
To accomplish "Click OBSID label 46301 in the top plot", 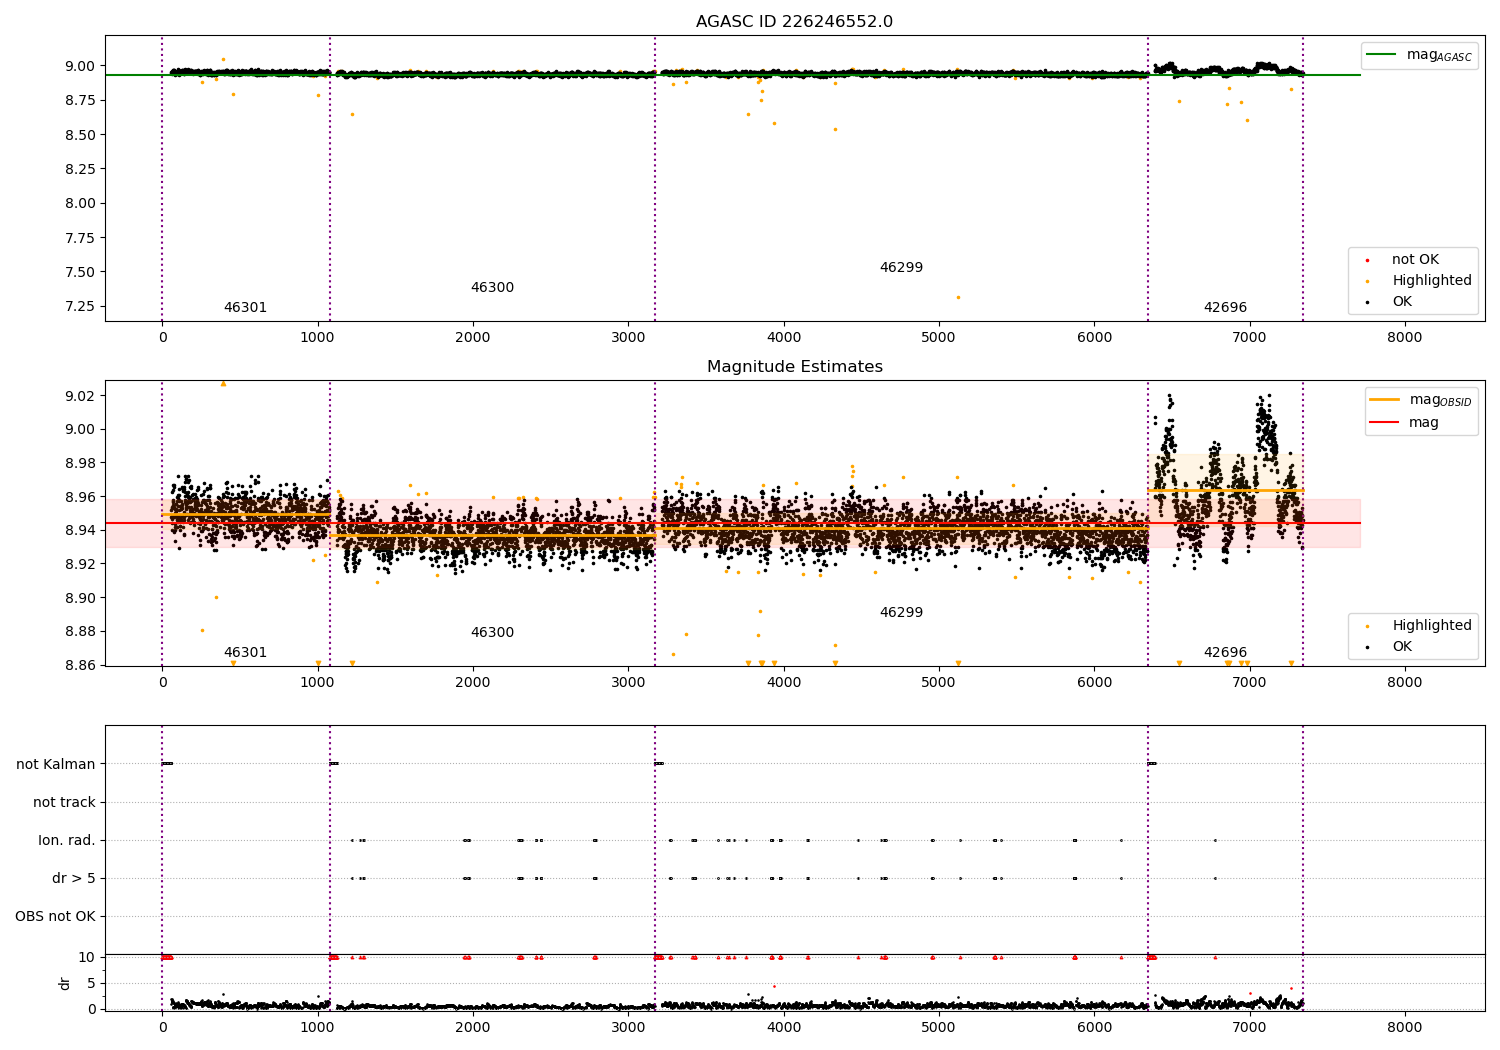I will point(245,308).
